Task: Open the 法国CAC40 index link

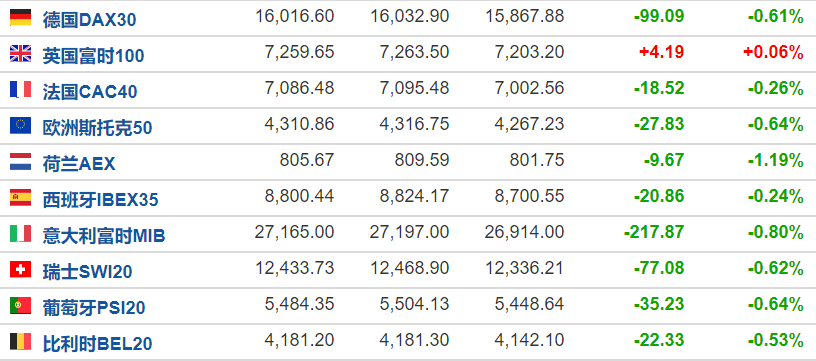Action: (x=90, y=92)
